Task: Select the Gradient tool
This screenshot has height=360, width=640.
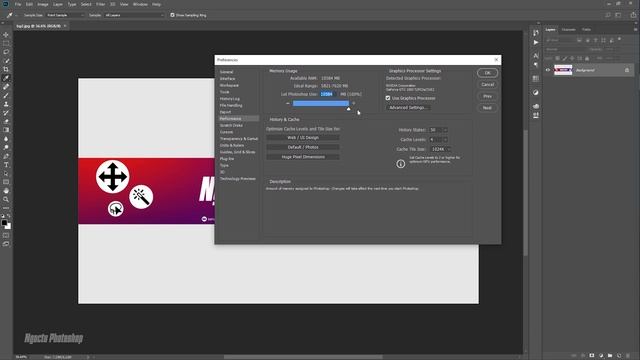Action: click(6, 130)
